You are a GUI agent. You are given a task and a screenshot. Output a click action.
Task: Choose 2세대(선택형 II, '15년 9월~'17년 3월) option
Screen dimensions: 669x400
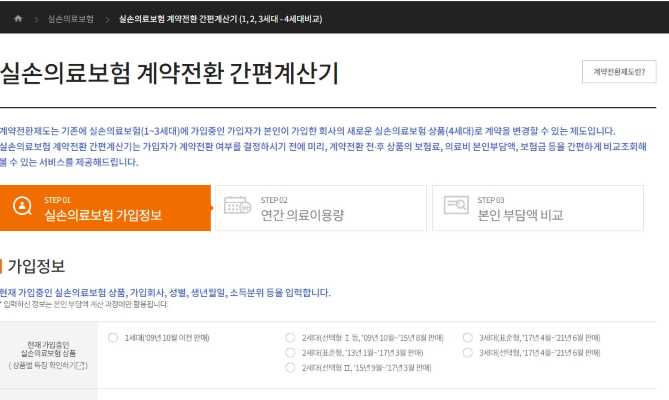point(290,368)
